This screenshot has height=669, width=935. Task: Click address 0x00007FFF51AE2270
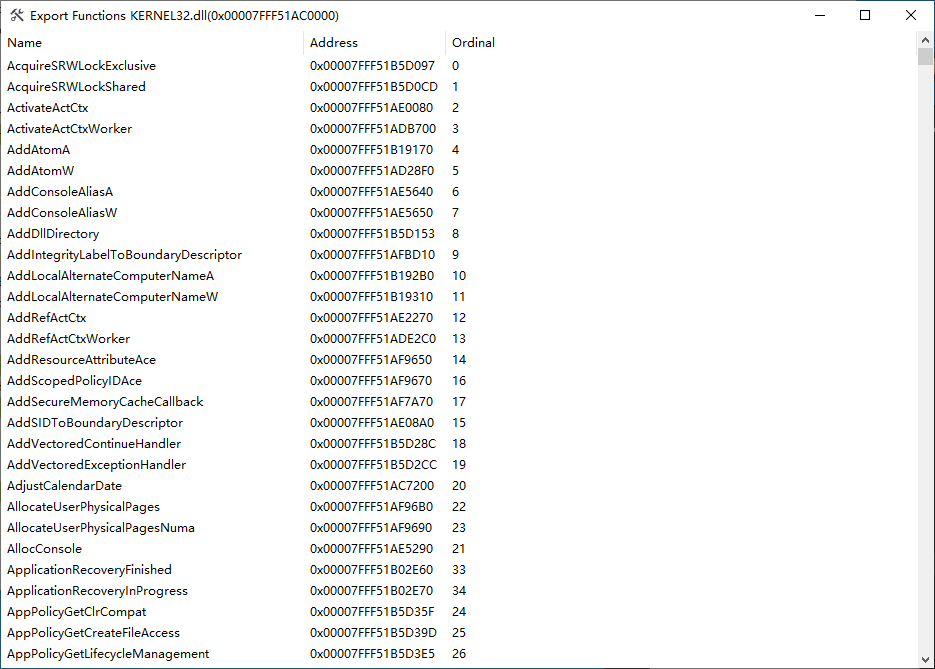coord(371,318)
